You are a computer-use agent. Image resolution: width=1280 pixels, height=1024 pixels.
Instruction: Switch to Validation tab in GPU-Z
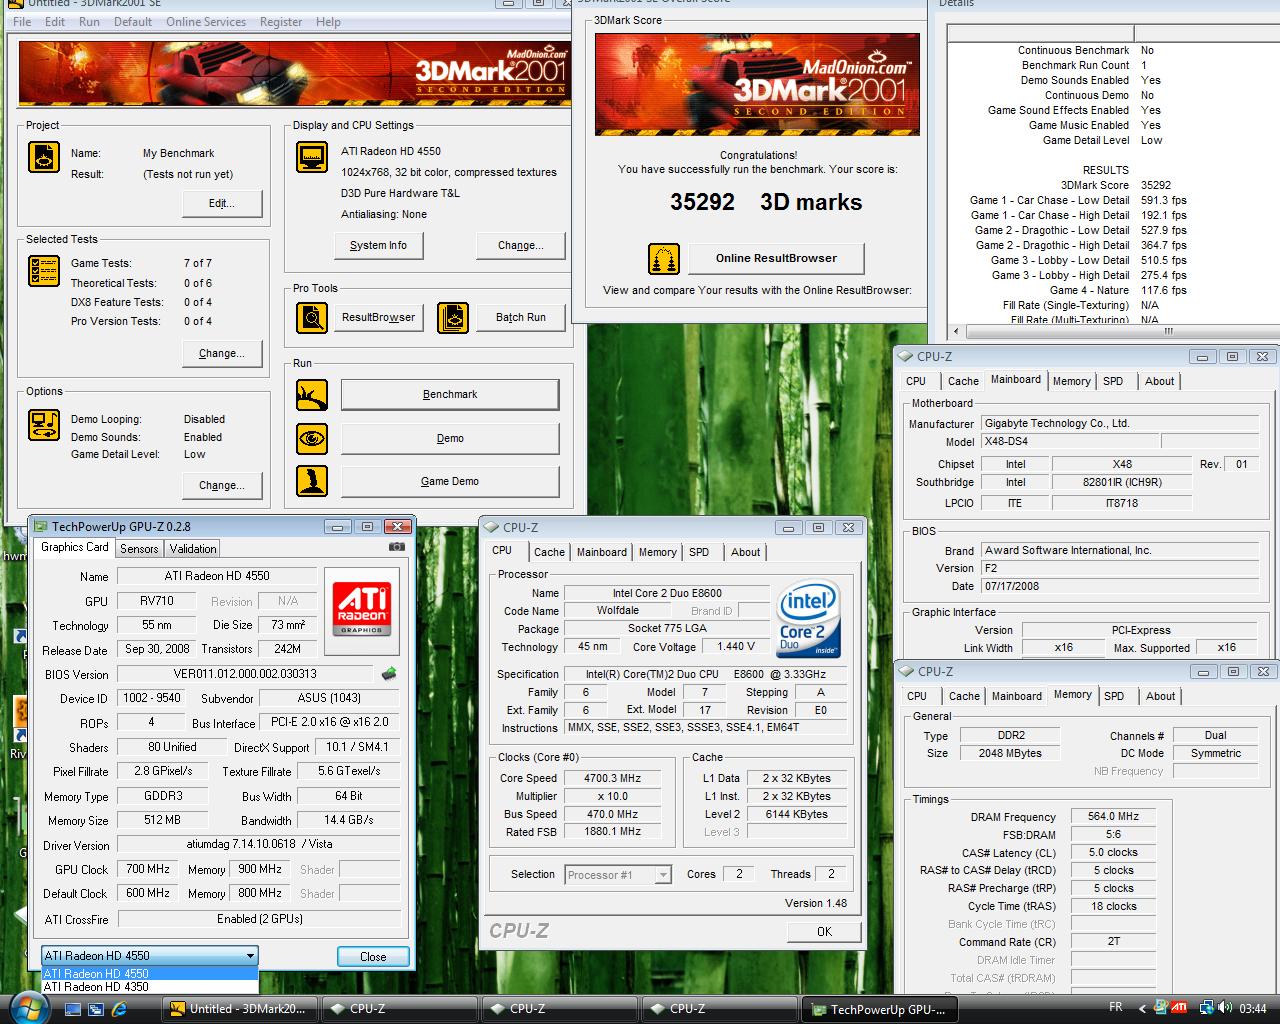tap(193, 548)
